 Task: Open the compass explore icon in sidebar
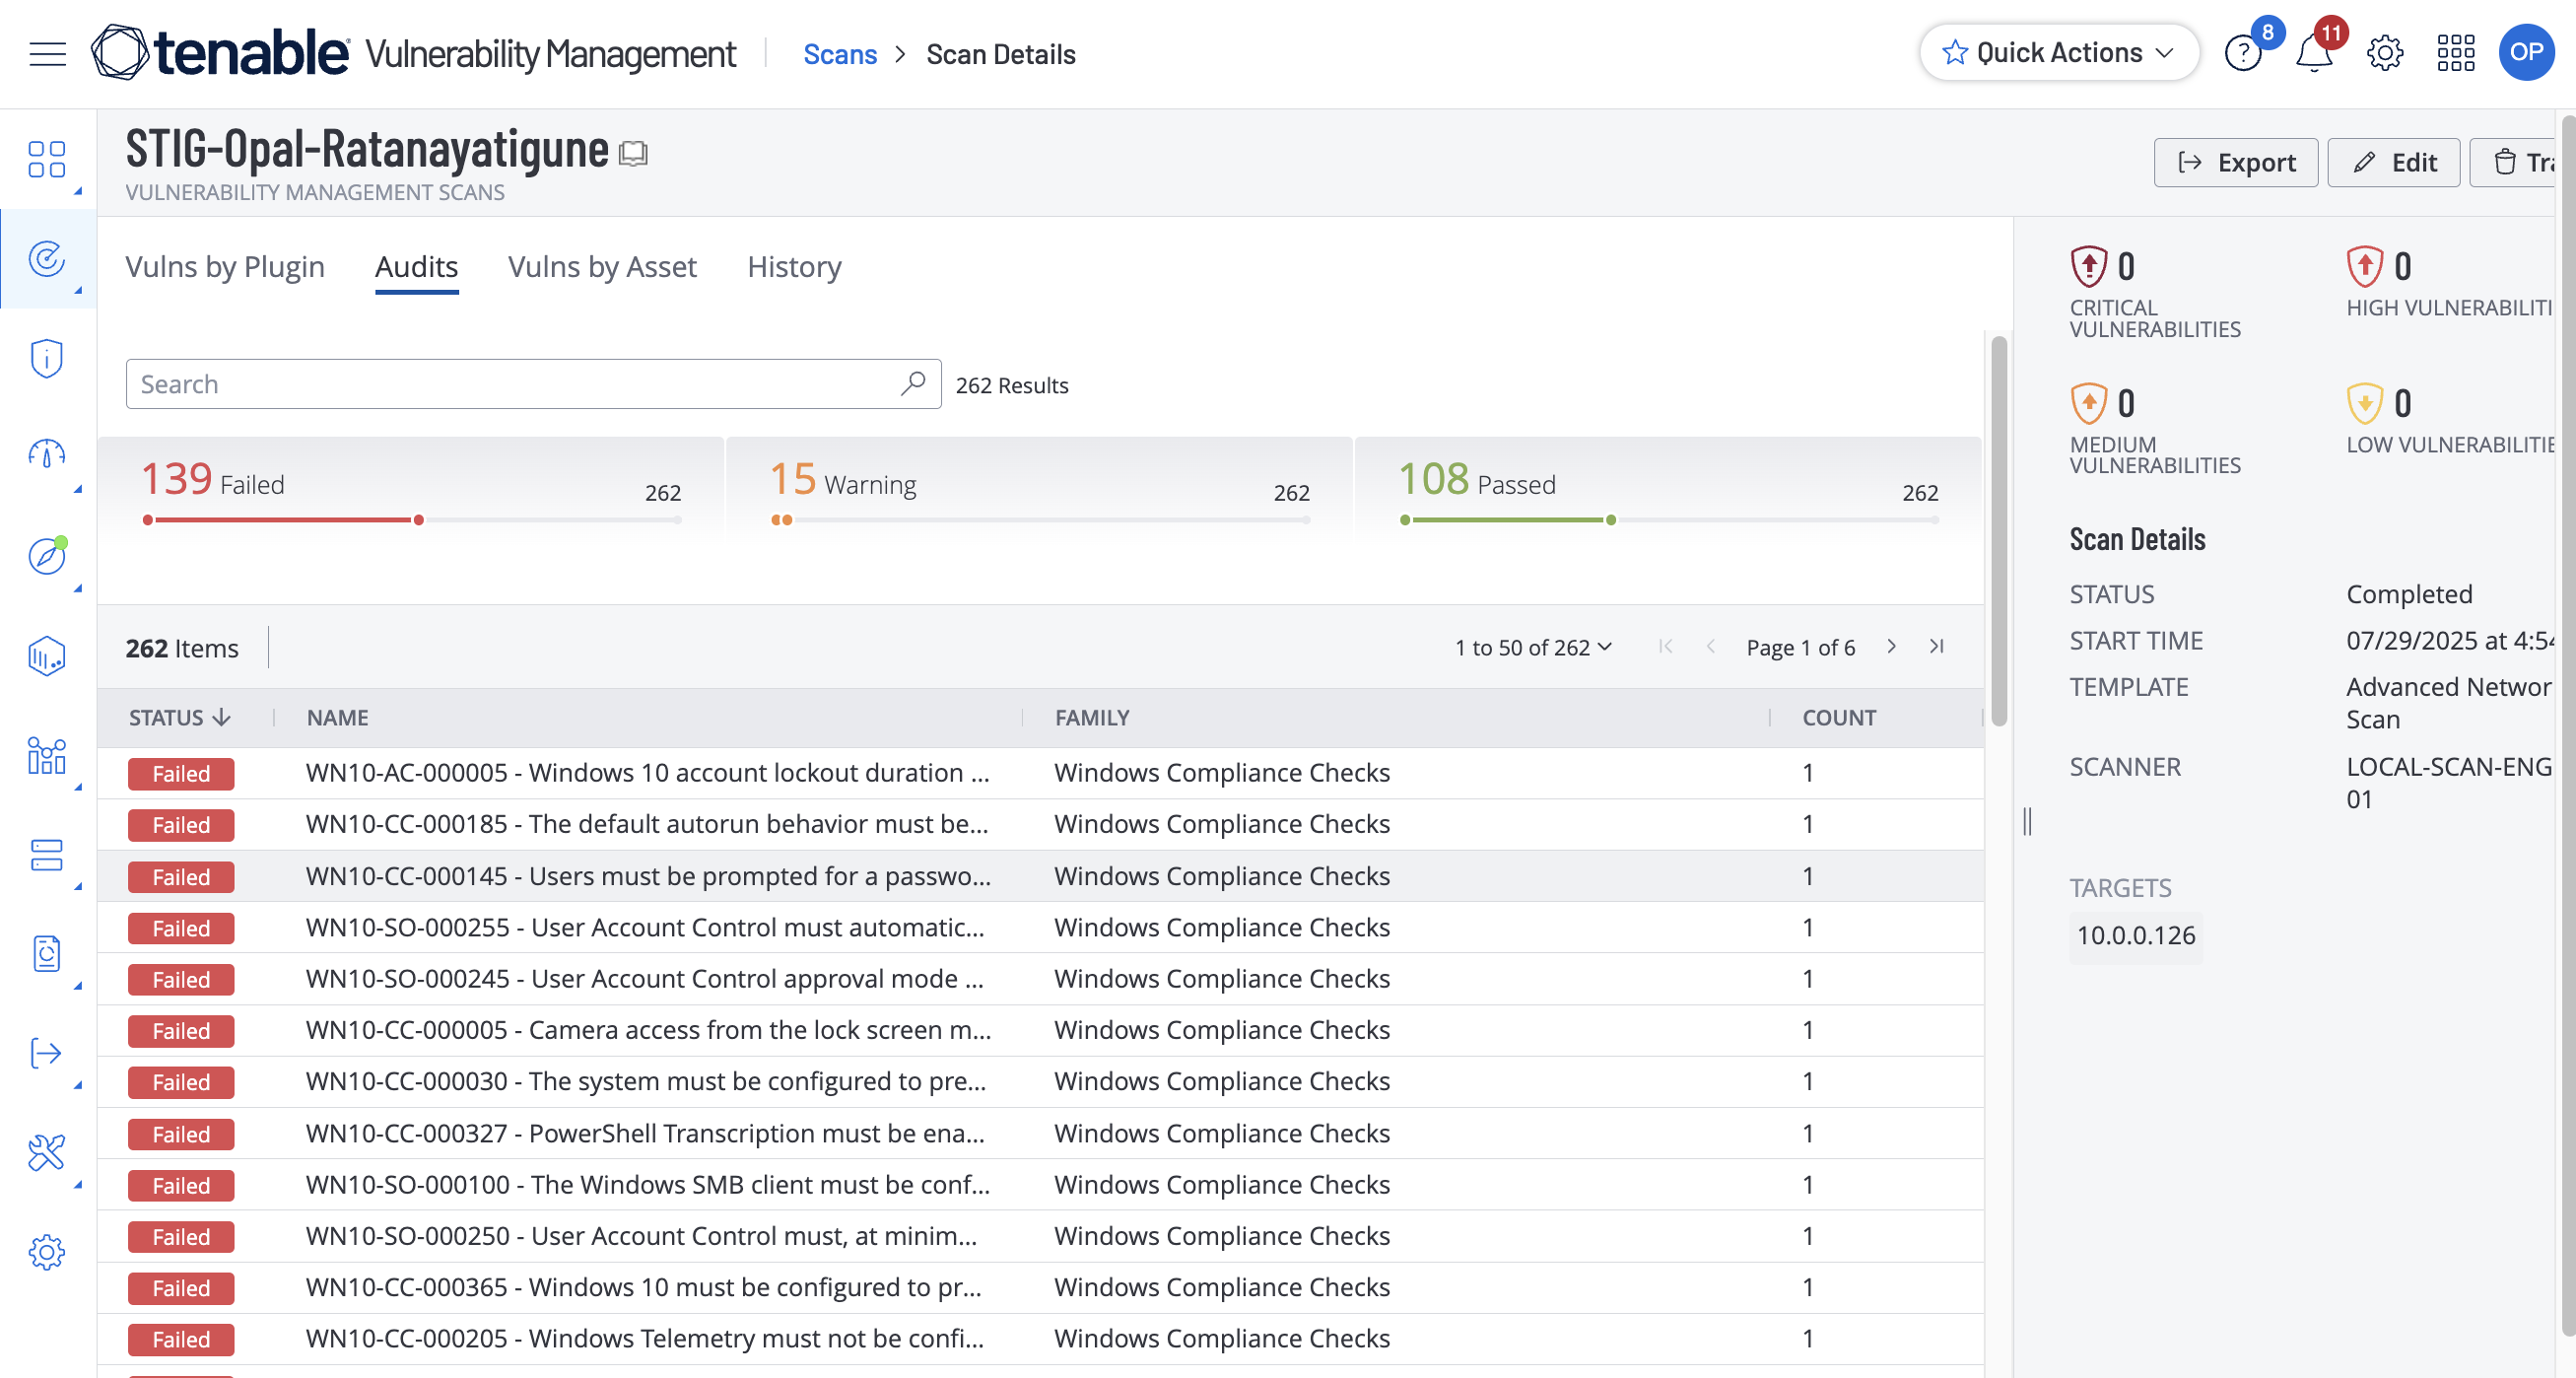click(x=47, y=555)
